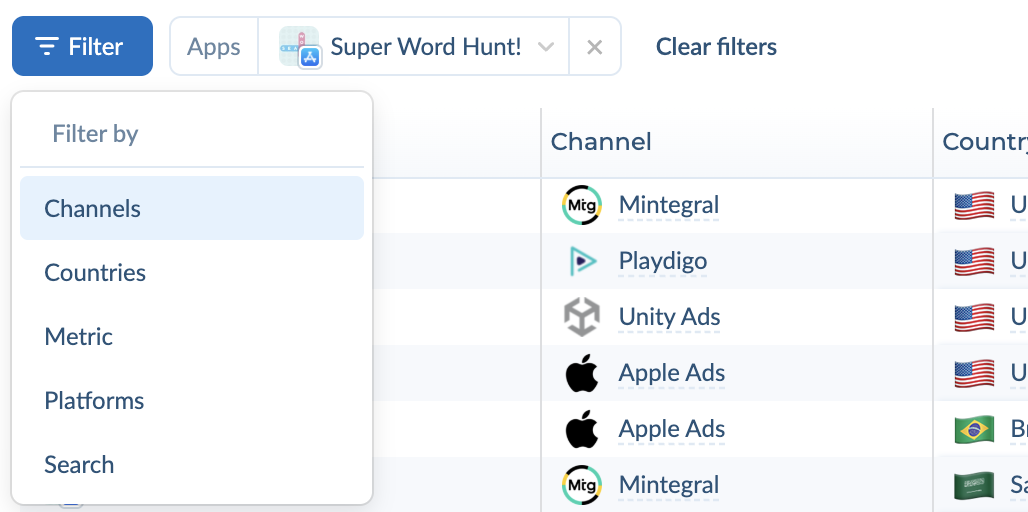Click the Saudi Arabia flag icon
Viewport: 1028px width, 512px height.
(974, 485)
